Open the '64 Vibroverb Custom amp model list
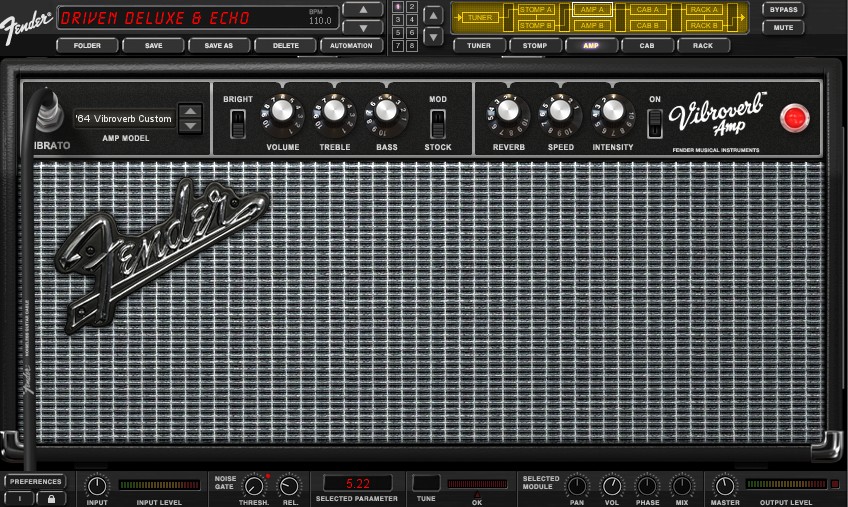The height and width of the screenshot is (507, 848). 124,118
